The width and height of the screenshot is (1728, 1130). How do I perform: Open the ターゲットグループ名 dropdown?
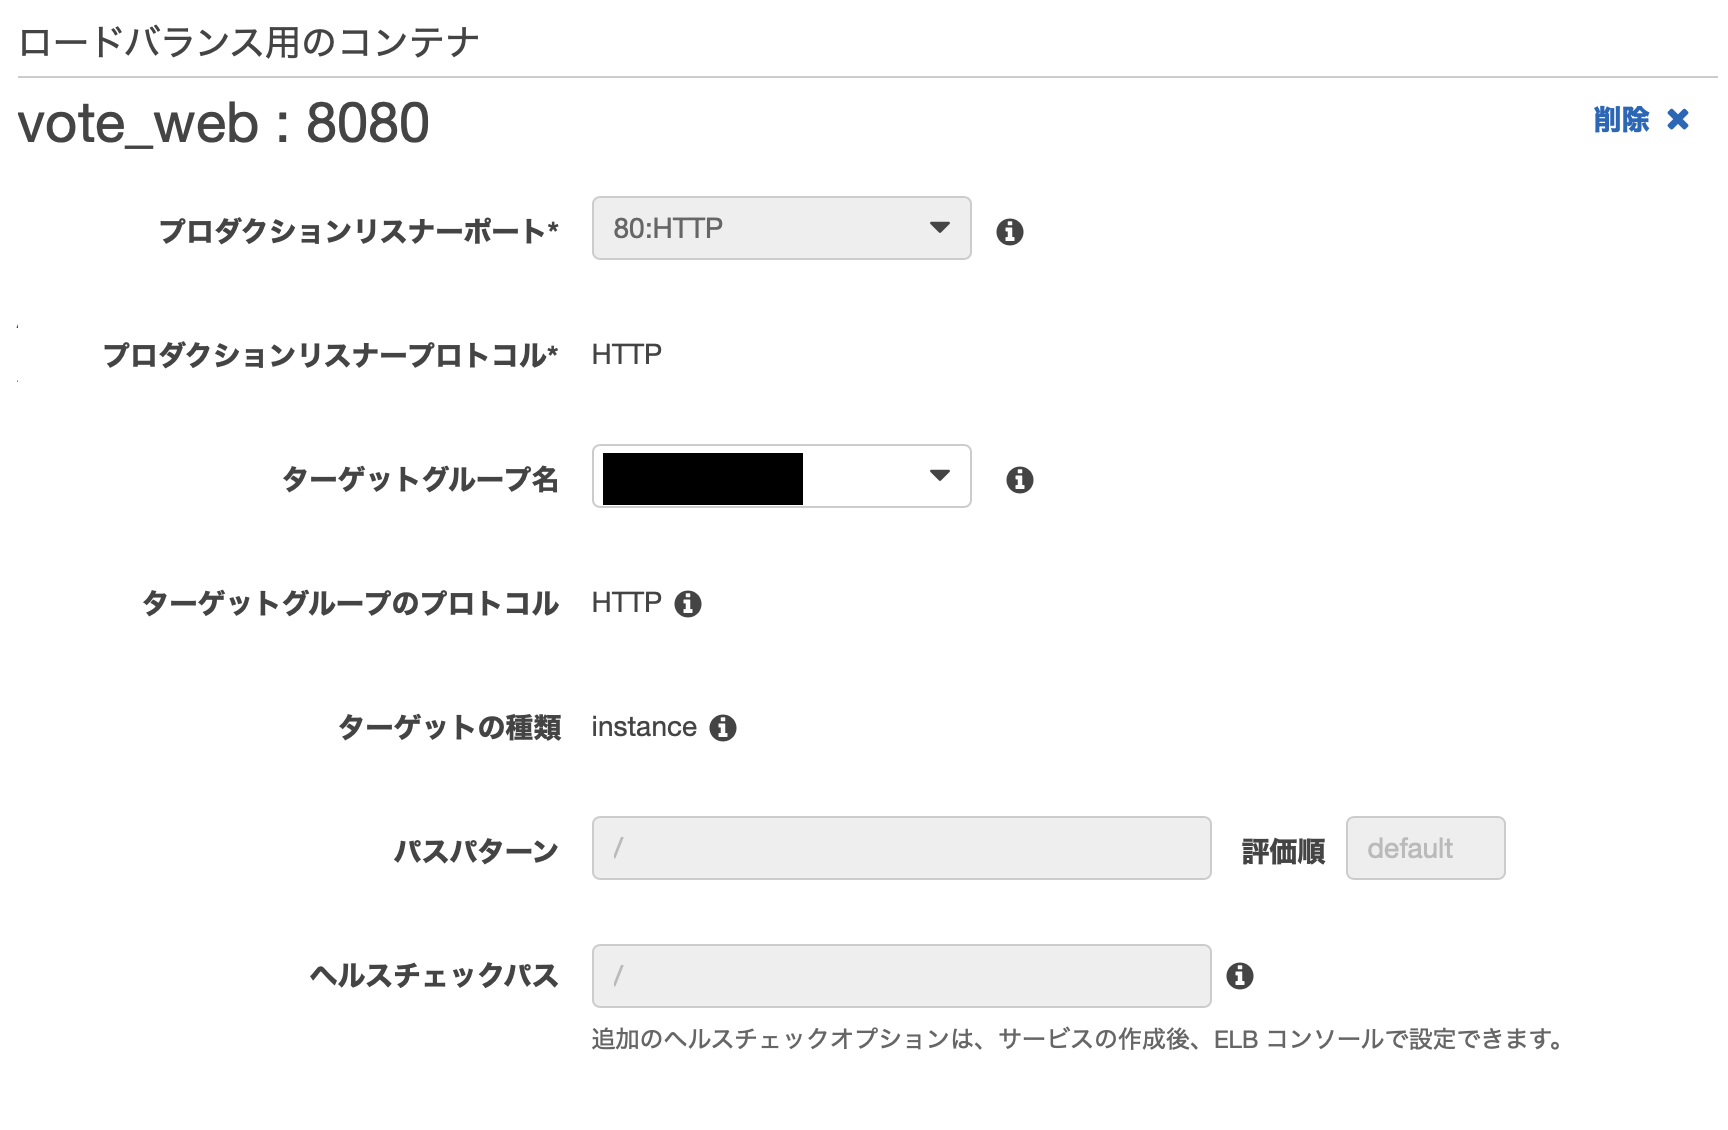[781, 477]
